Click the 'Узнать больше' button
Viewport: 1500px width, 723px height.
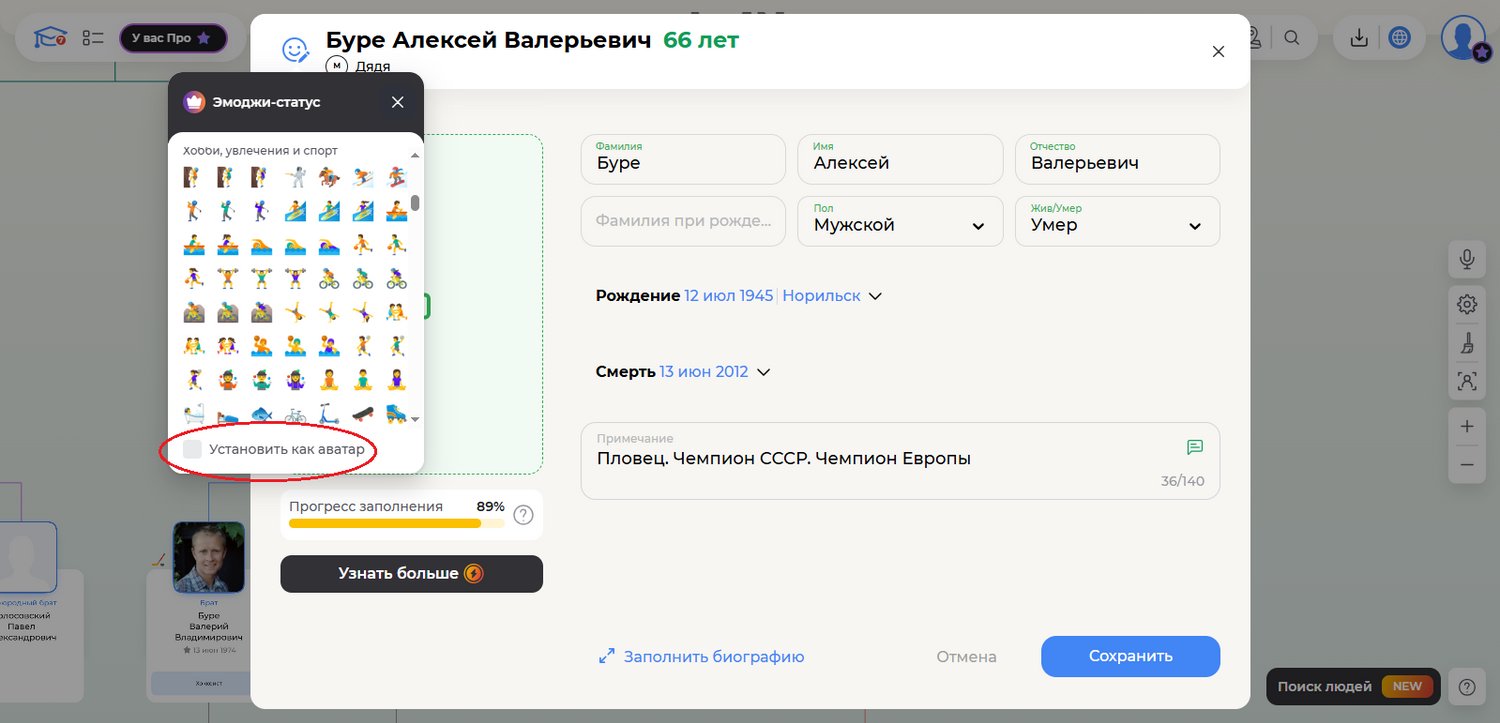click(x=411, y=574)
